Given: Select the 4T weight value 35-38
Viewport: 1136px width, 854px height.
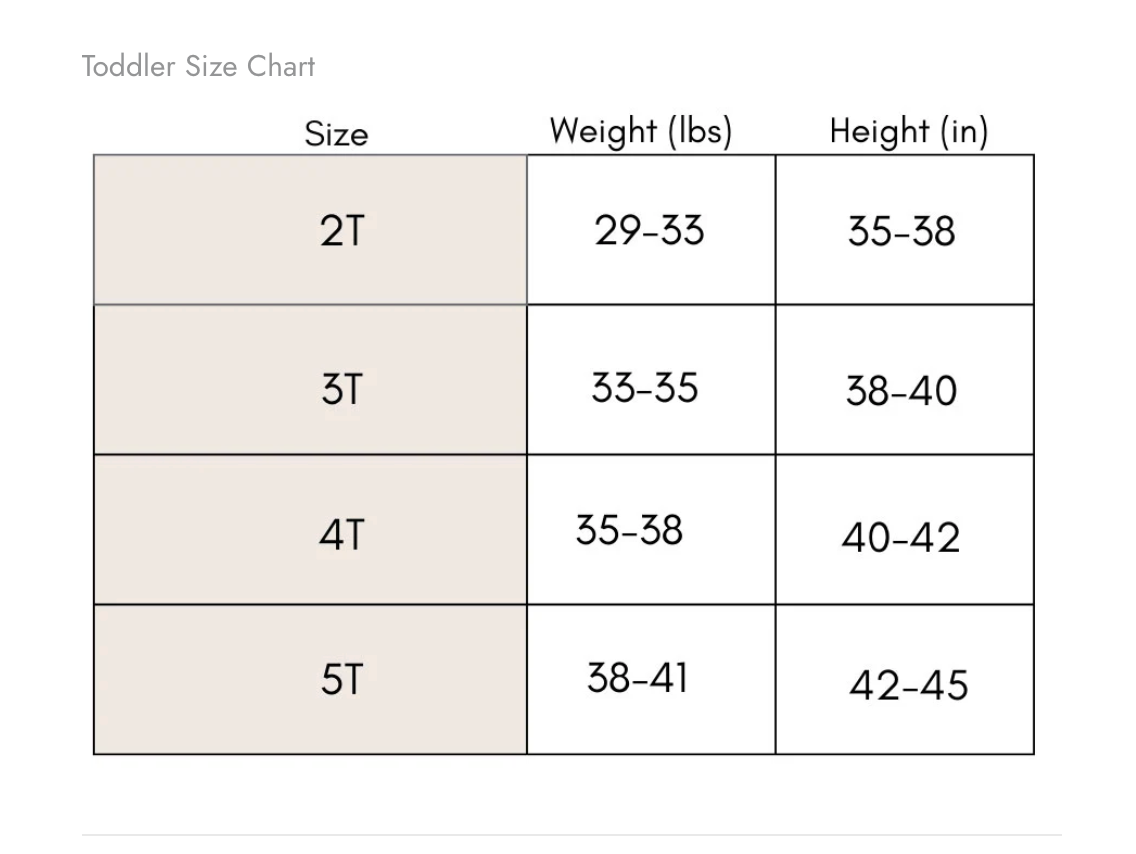Looking at the screenshot, I should pyautogui.click(x=629, y=530).
